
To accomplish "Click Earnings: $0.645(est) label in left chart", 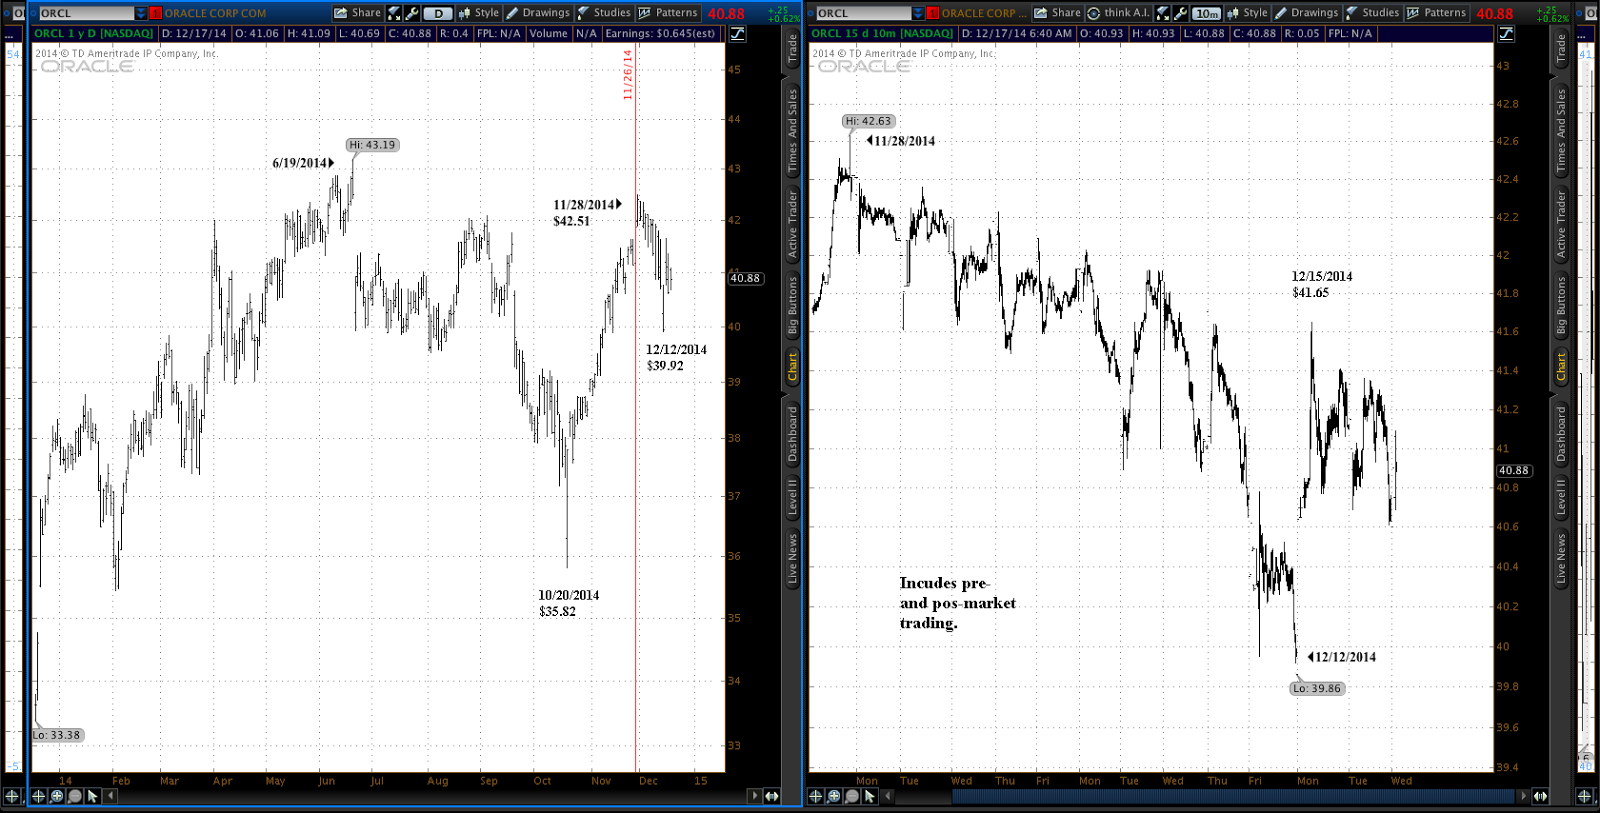I will point(661,33).
